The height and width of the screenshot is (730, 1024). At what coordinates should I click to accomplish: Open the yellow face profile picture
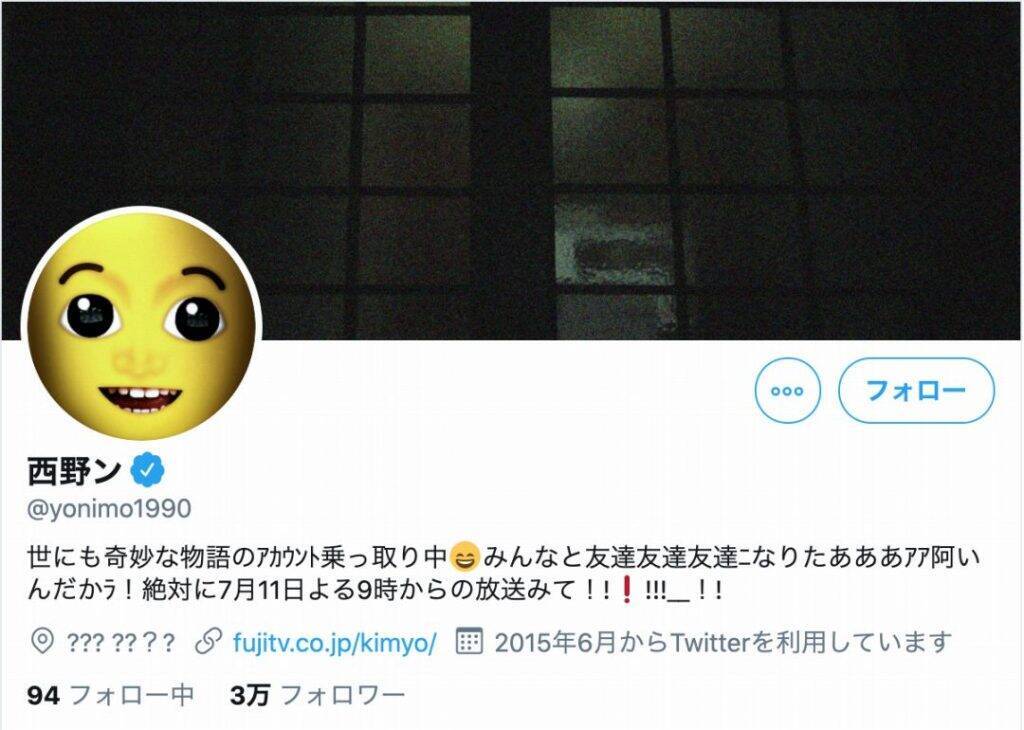point(142,326)
